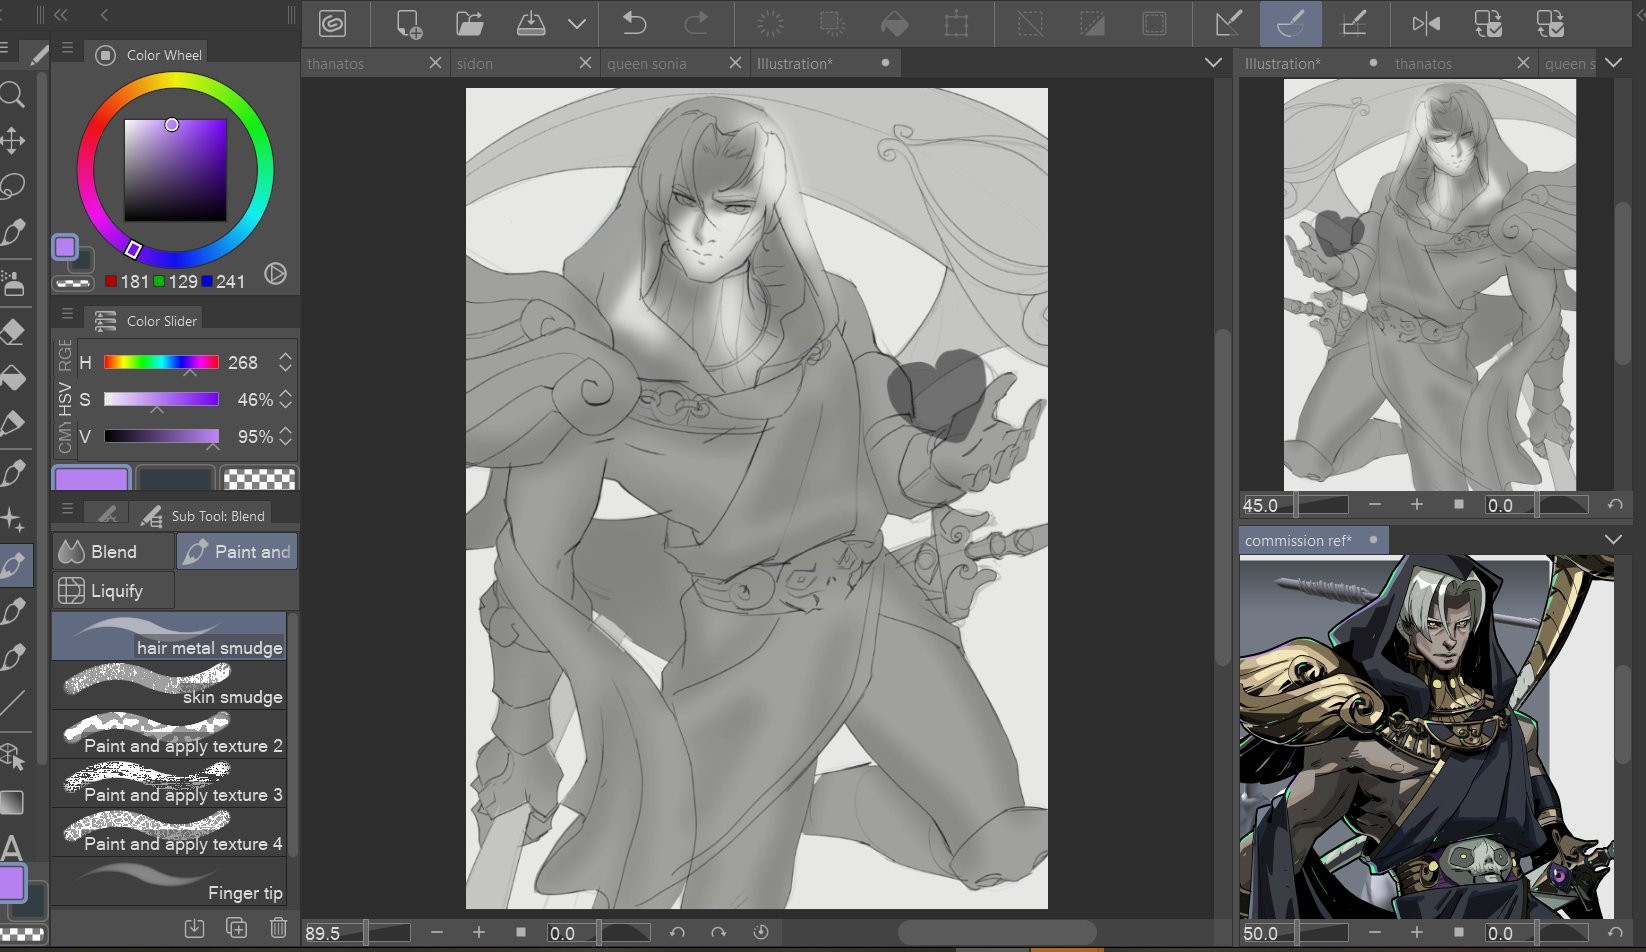Adjust the Saturation slider
This screenshot has width=1646, height=952.
click(x=161, y=399)
